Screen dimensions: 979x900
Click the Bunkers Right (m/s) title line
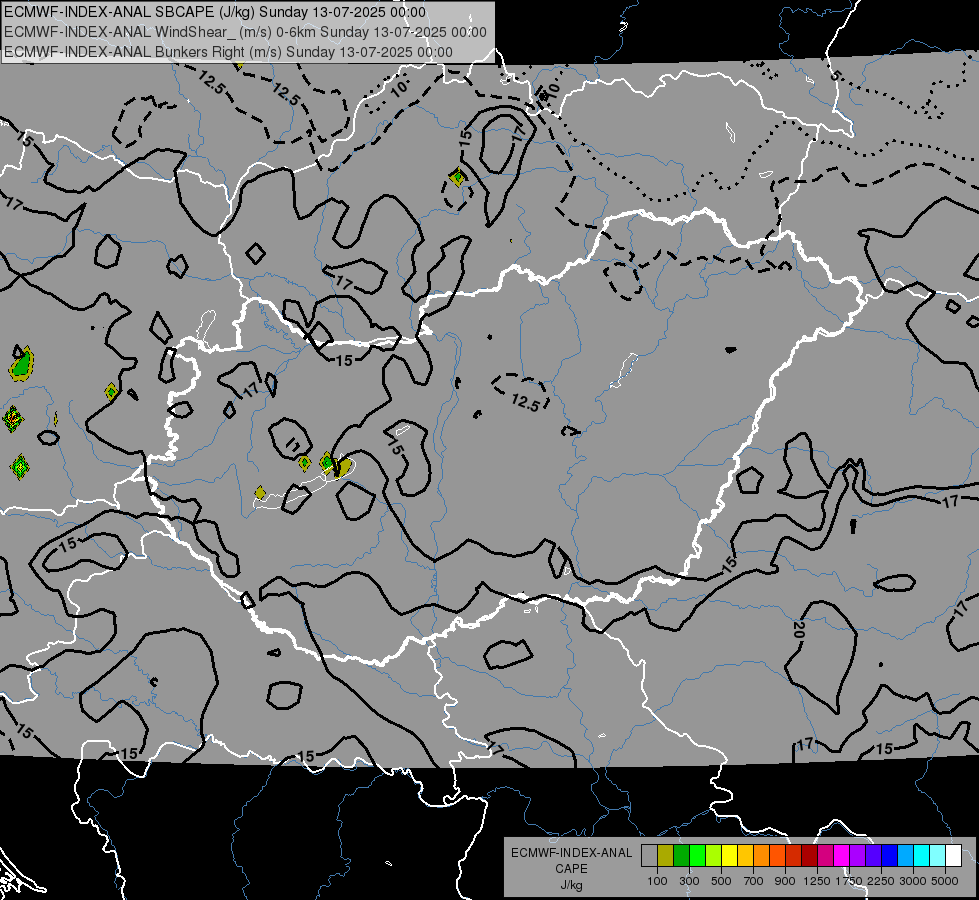228,52
